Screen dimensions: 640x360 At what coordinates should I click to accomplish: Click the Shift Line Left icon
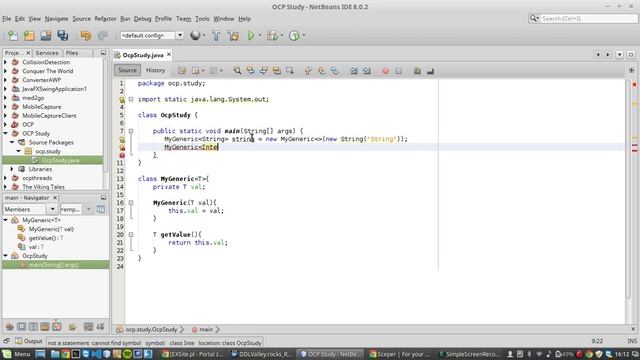(x=353, y=71)
